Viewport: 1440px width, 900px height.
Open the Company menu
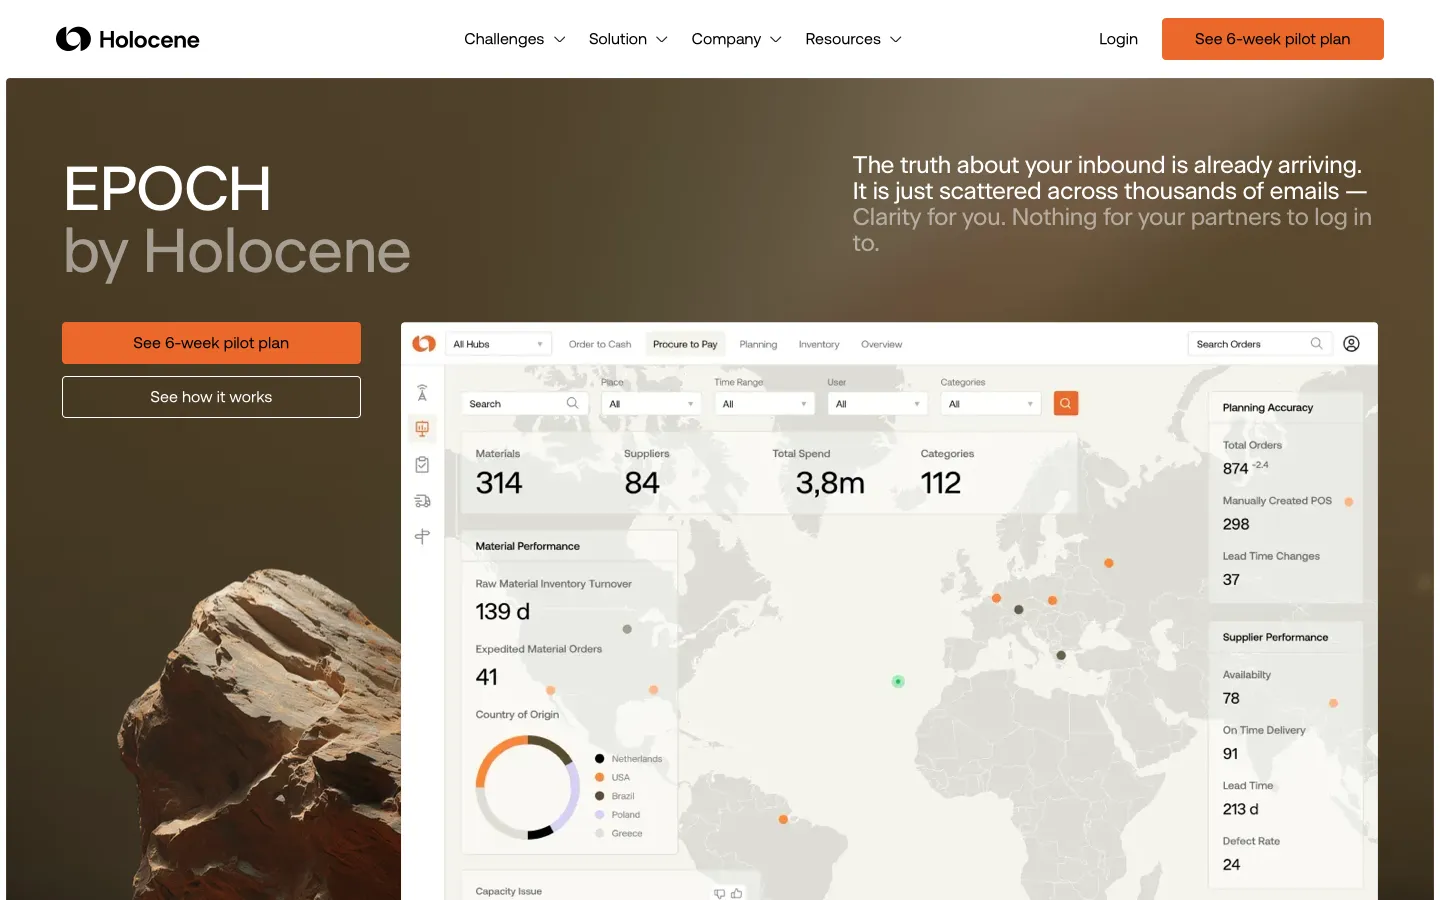[x=736, y=39]
